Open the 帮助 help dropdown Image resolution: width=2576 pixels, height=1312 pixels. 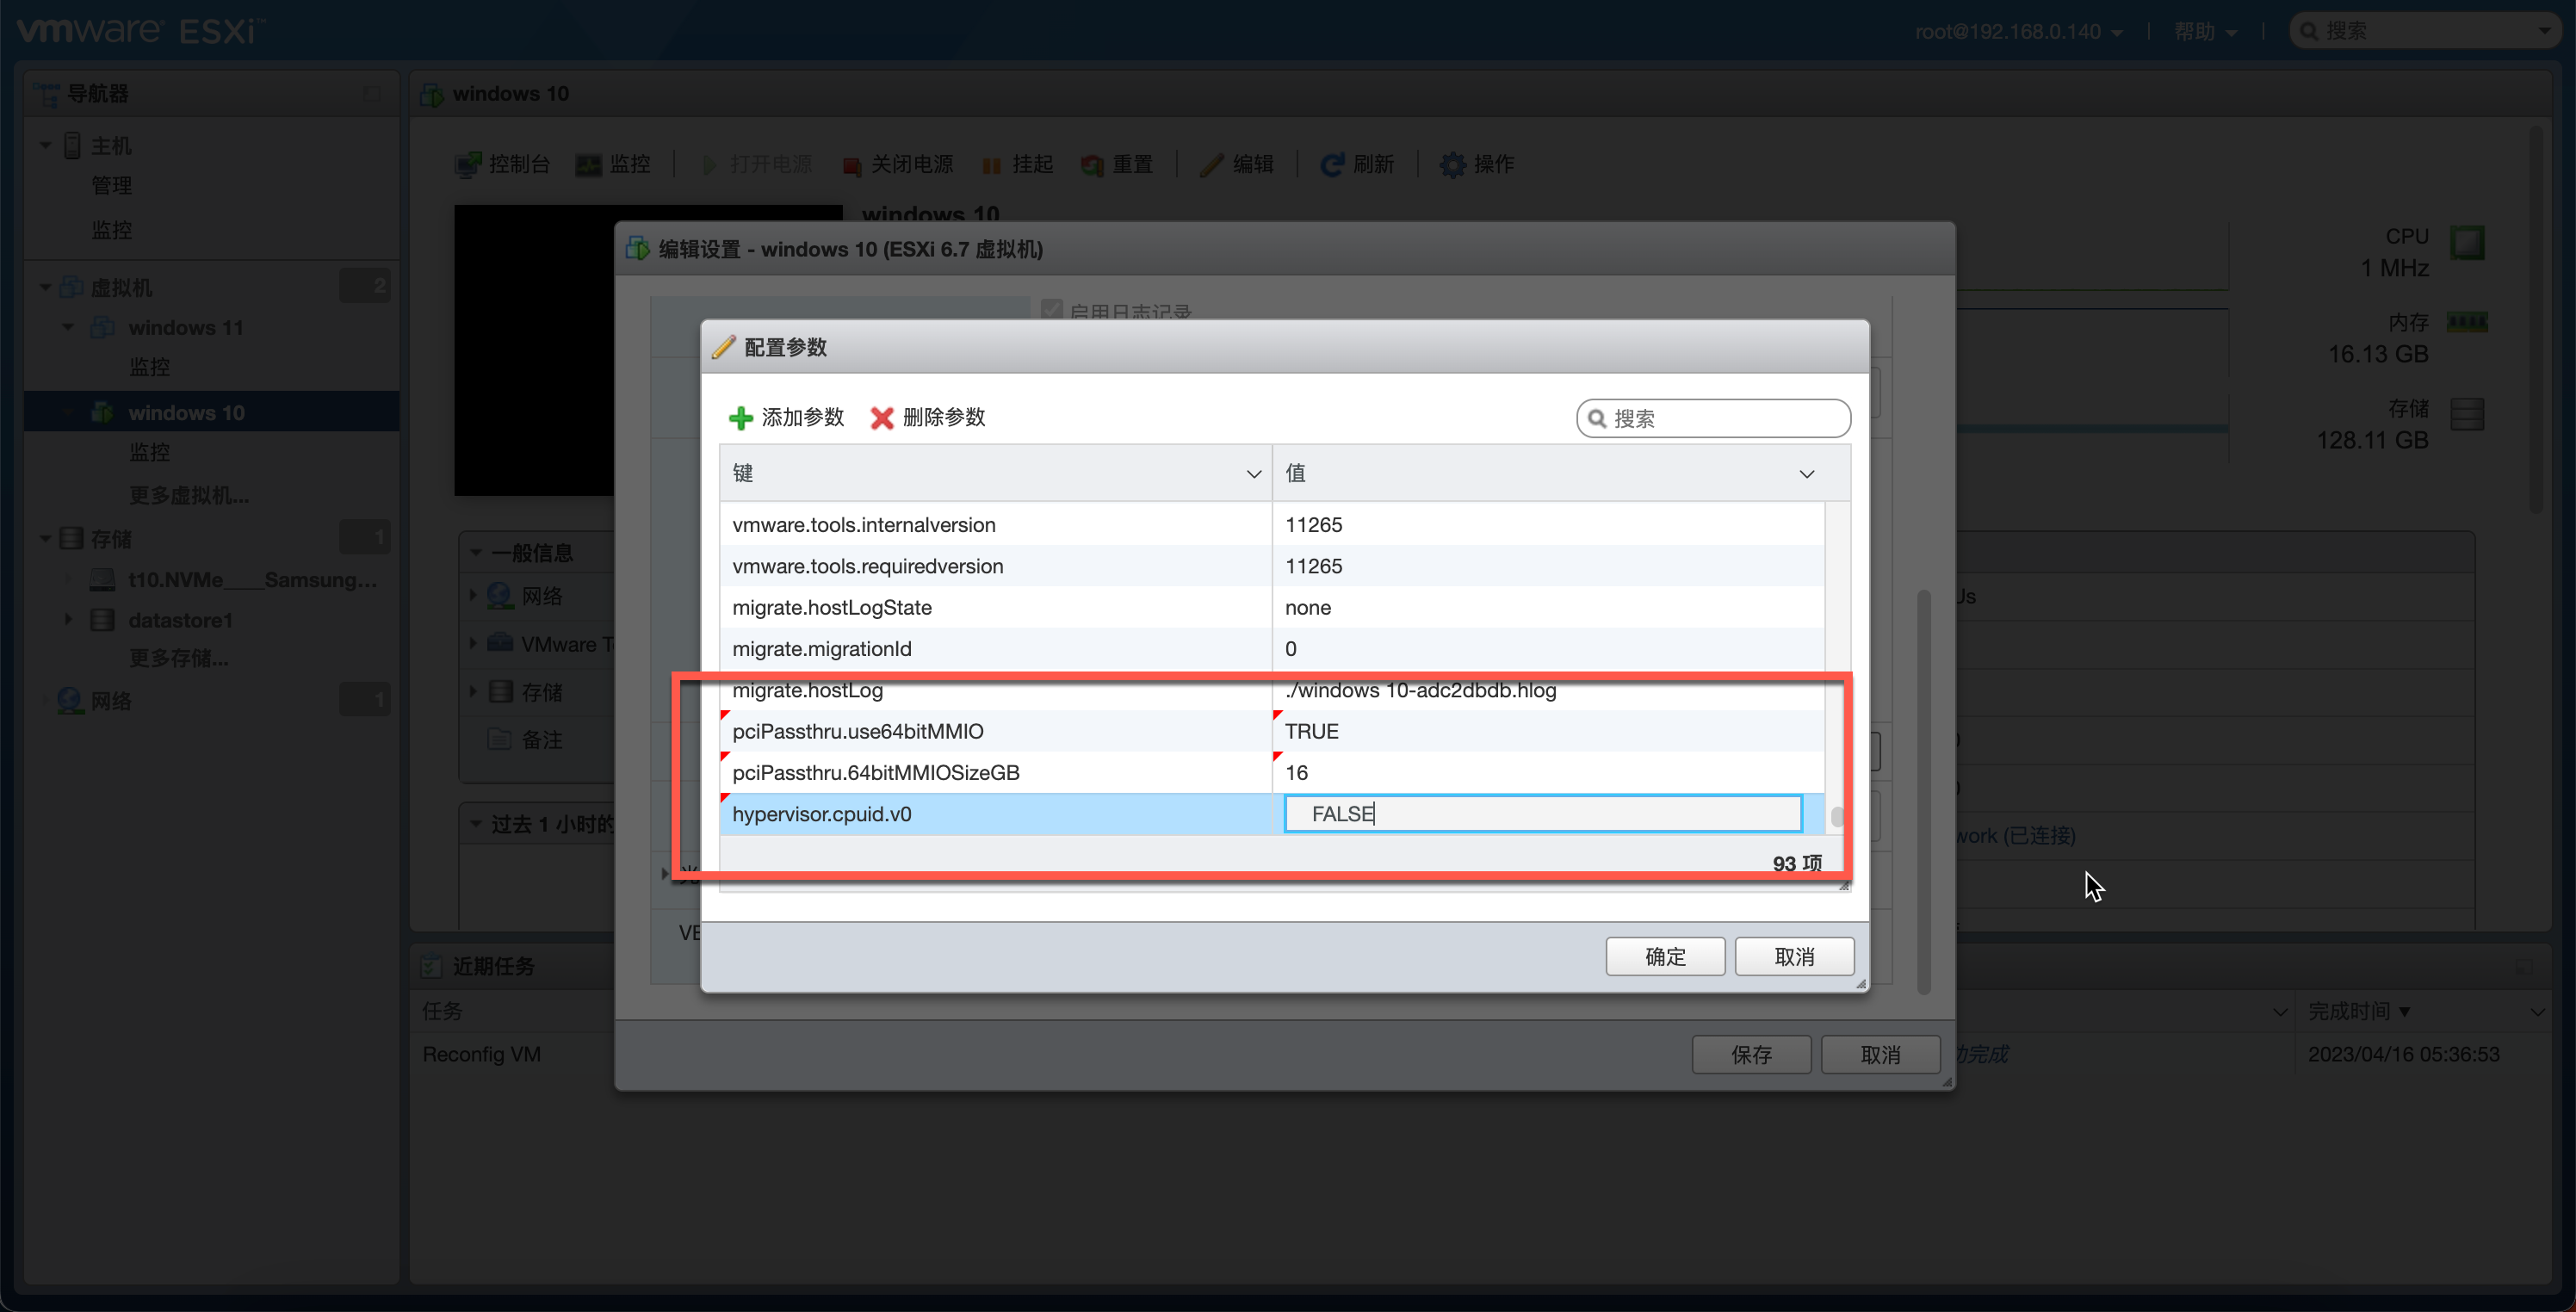pos(2205,32)
